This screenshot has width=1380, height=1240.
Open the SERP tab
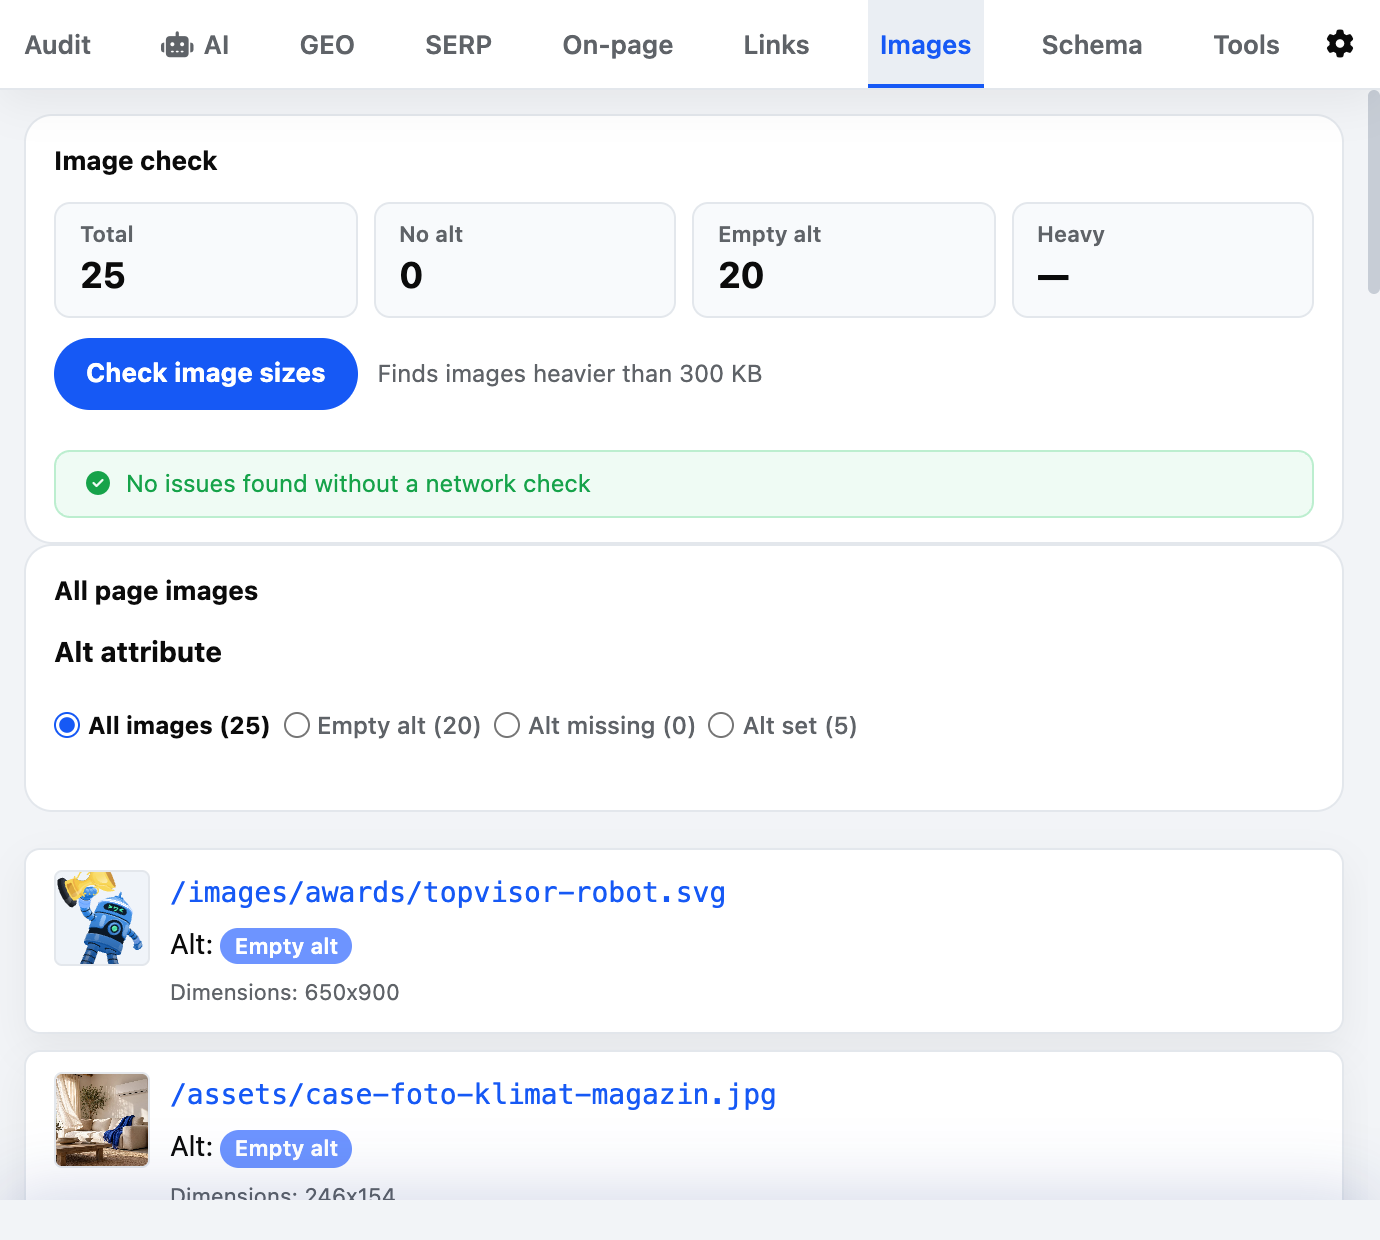(x=458, y=45)
